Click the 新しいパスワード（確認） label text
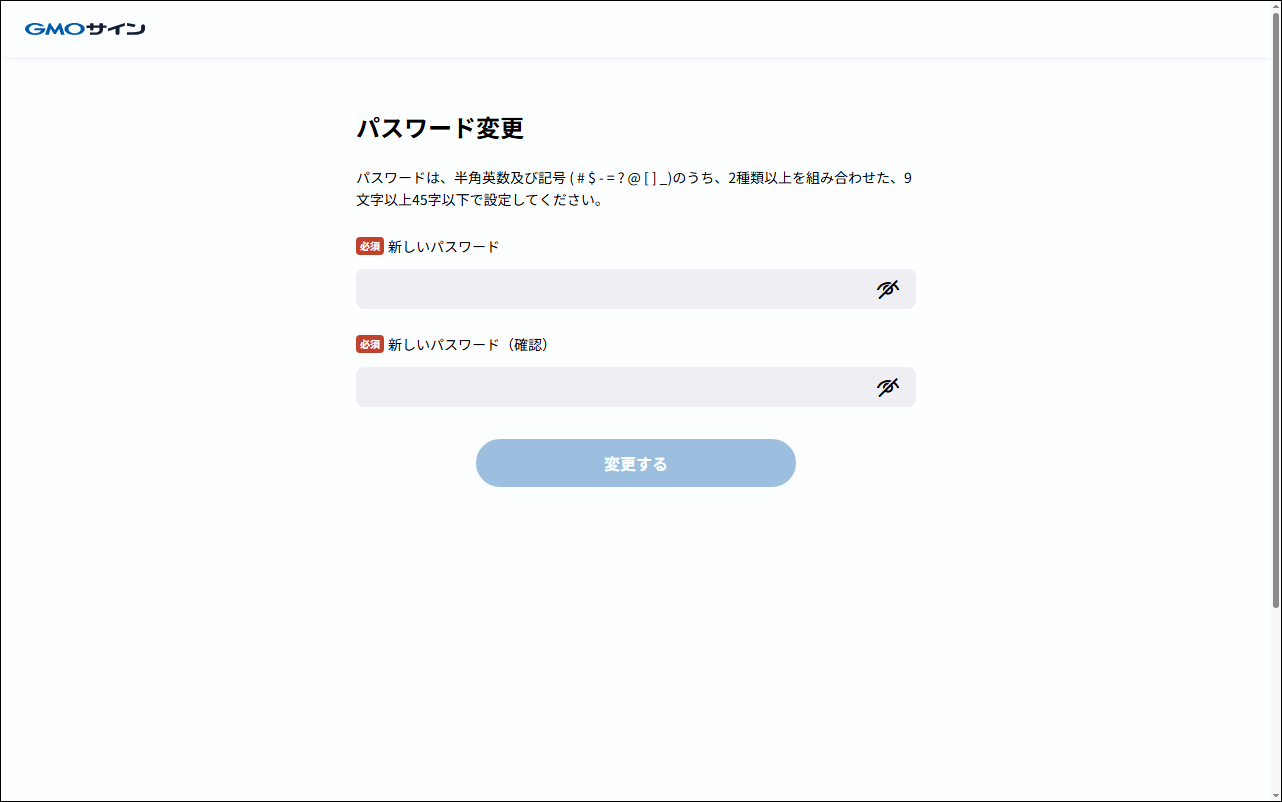 point(471,344)
